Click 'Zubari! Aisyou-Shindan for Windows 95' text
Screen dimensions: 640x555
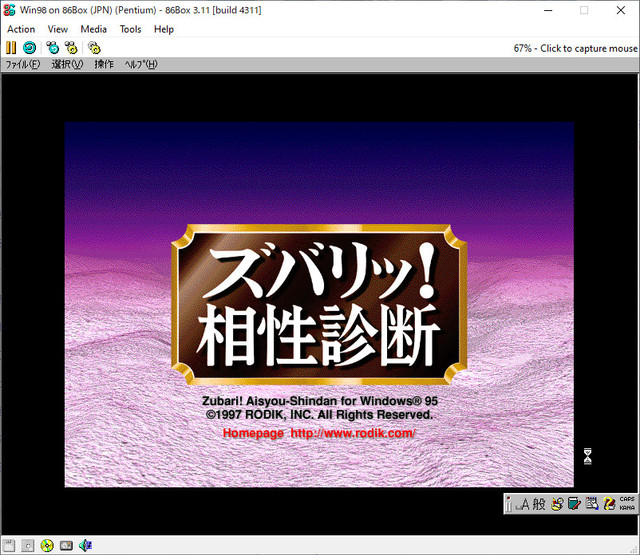coord(320,401)
